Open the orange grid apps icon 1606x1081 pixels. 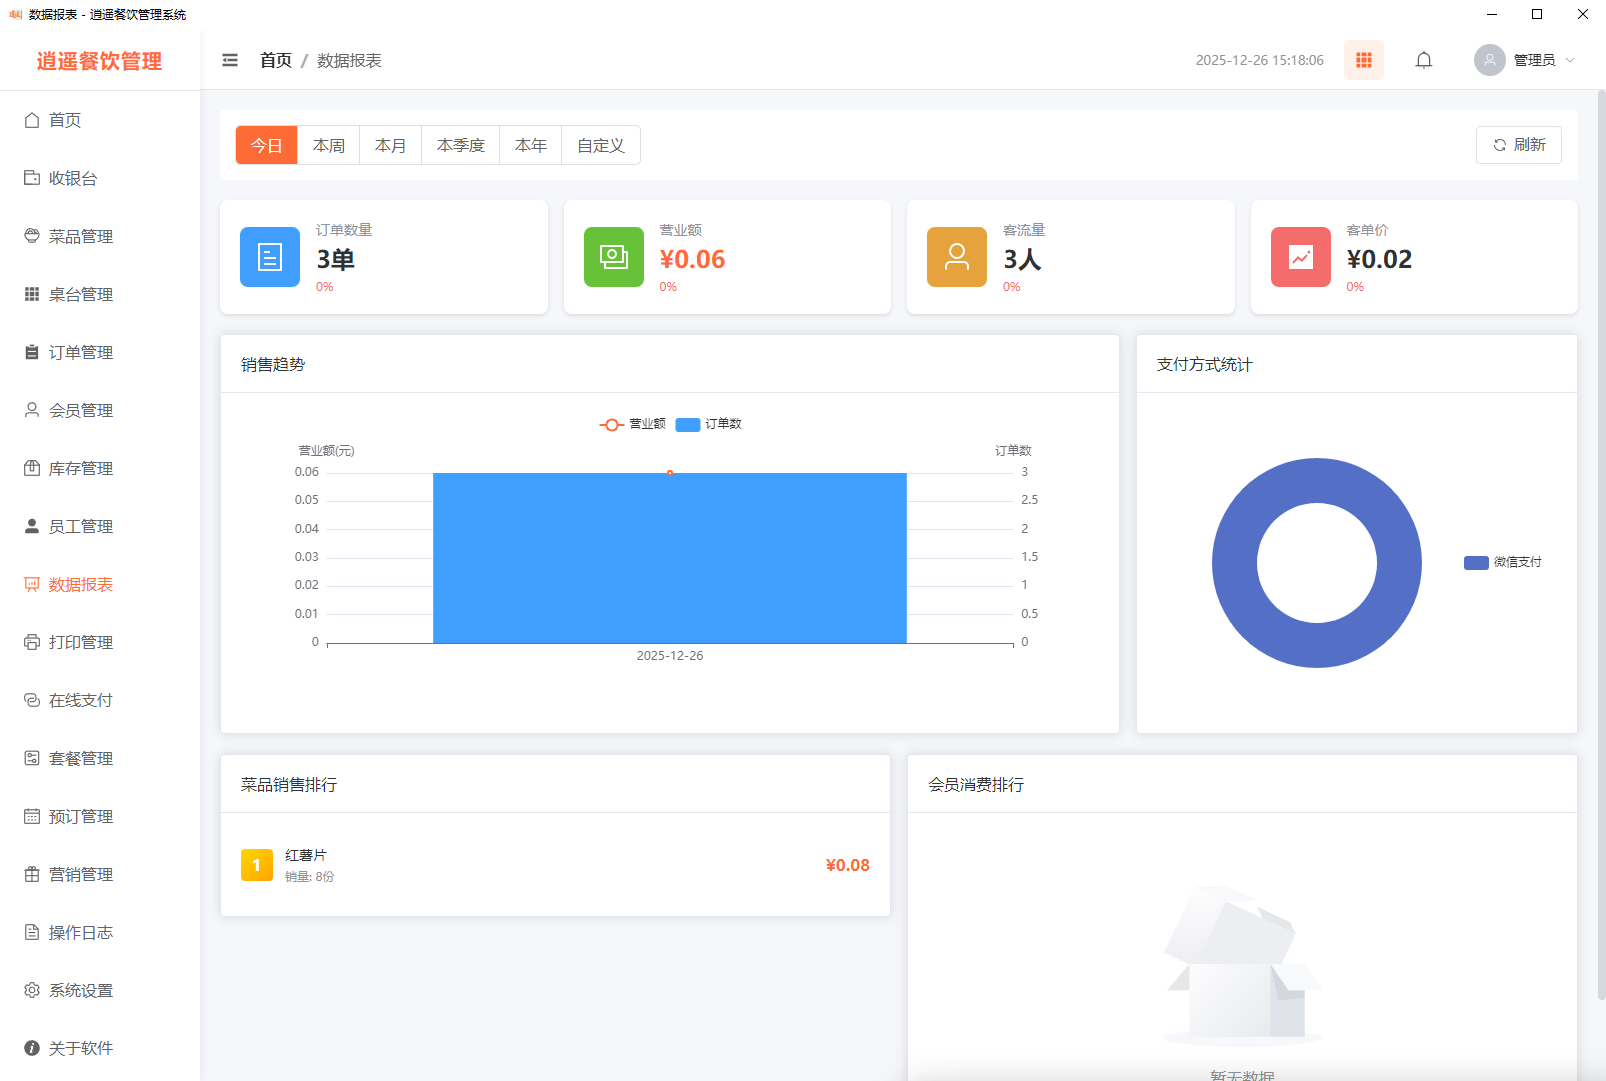(1363, 60)
